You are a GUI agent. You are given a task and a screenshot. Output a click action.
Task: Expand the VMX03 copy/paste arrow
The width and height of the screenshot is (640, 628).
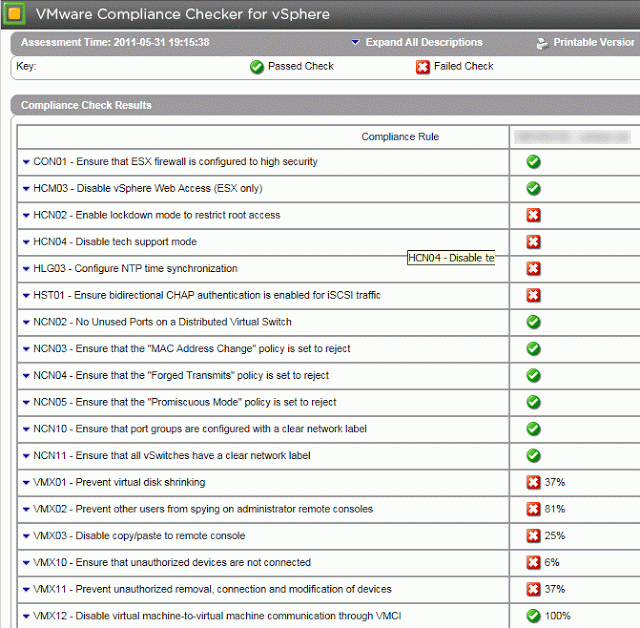pyautogui.click(x=26, y=536)
